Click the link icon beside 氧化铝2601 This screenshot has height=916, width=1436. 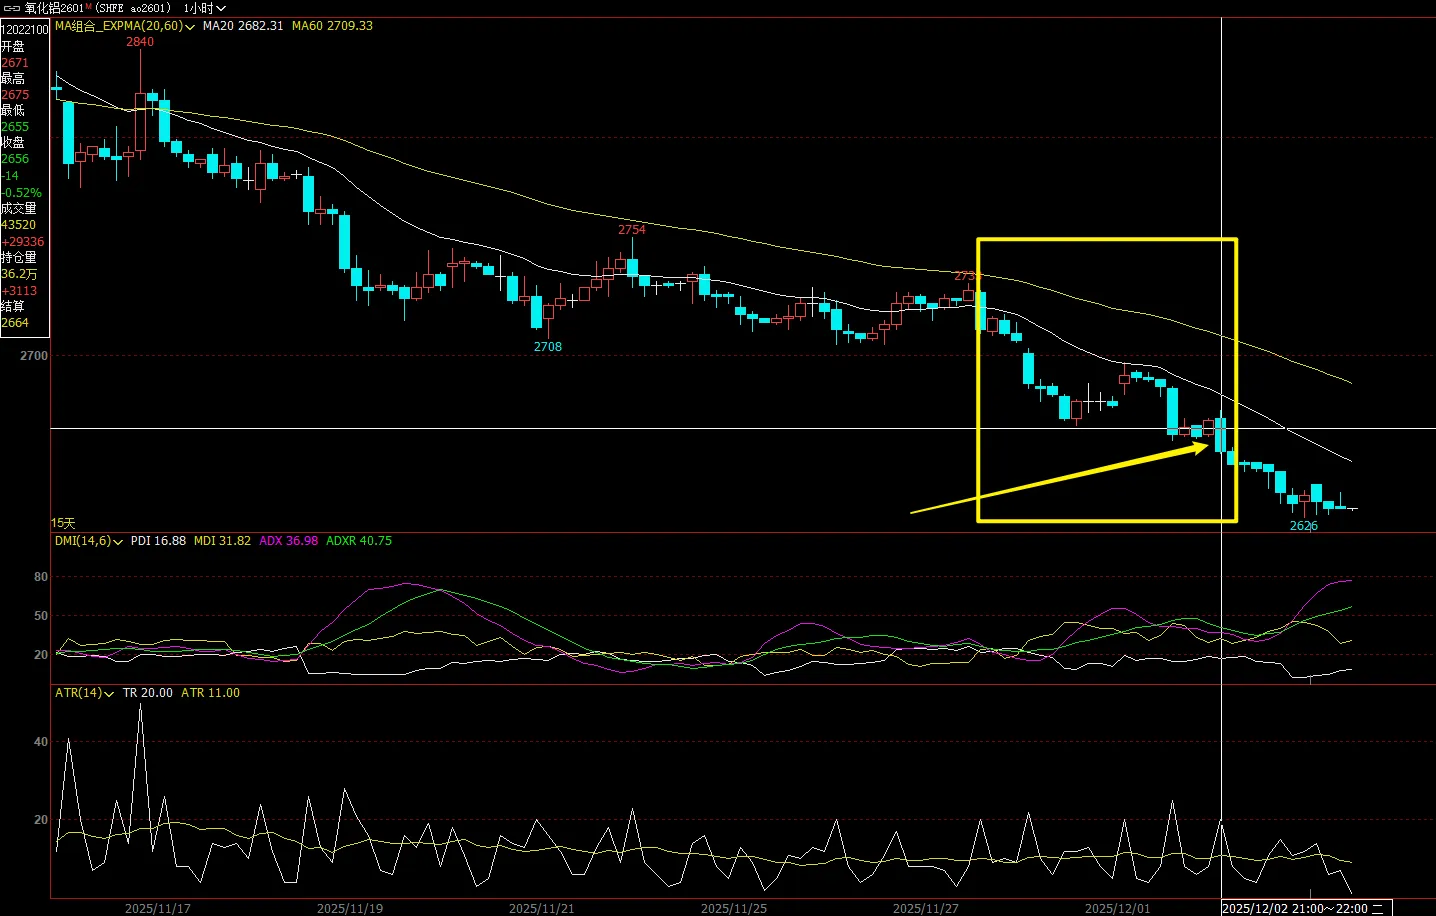tap(12, 8)
